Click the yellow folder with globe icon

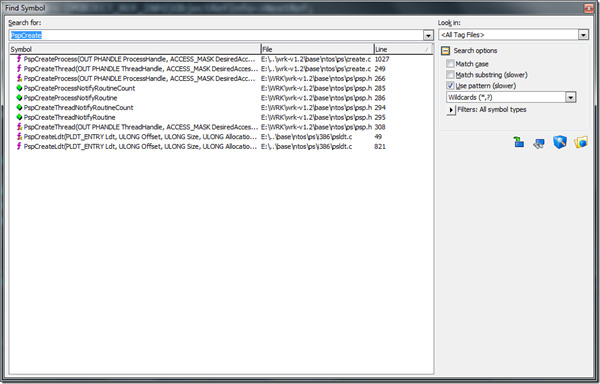coord(580,143)
